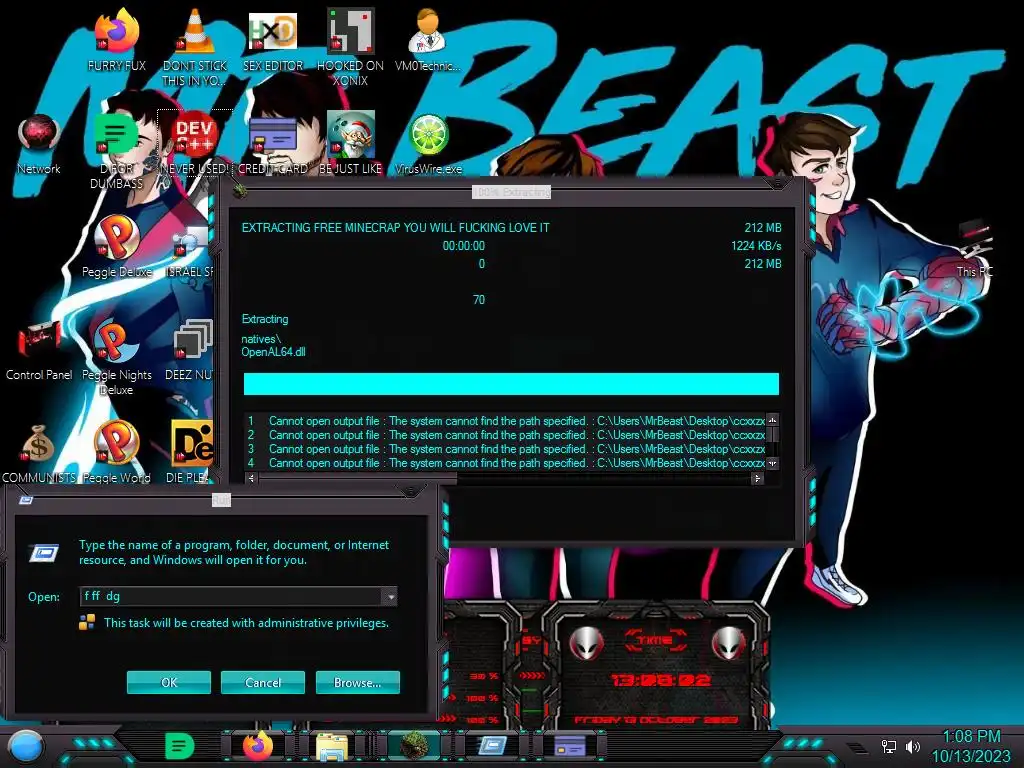The width and height of the screenshot is (1024, 768).
Task: Launch the HxD SEX EDITOR shortcut
Action: tap(272, 40)
